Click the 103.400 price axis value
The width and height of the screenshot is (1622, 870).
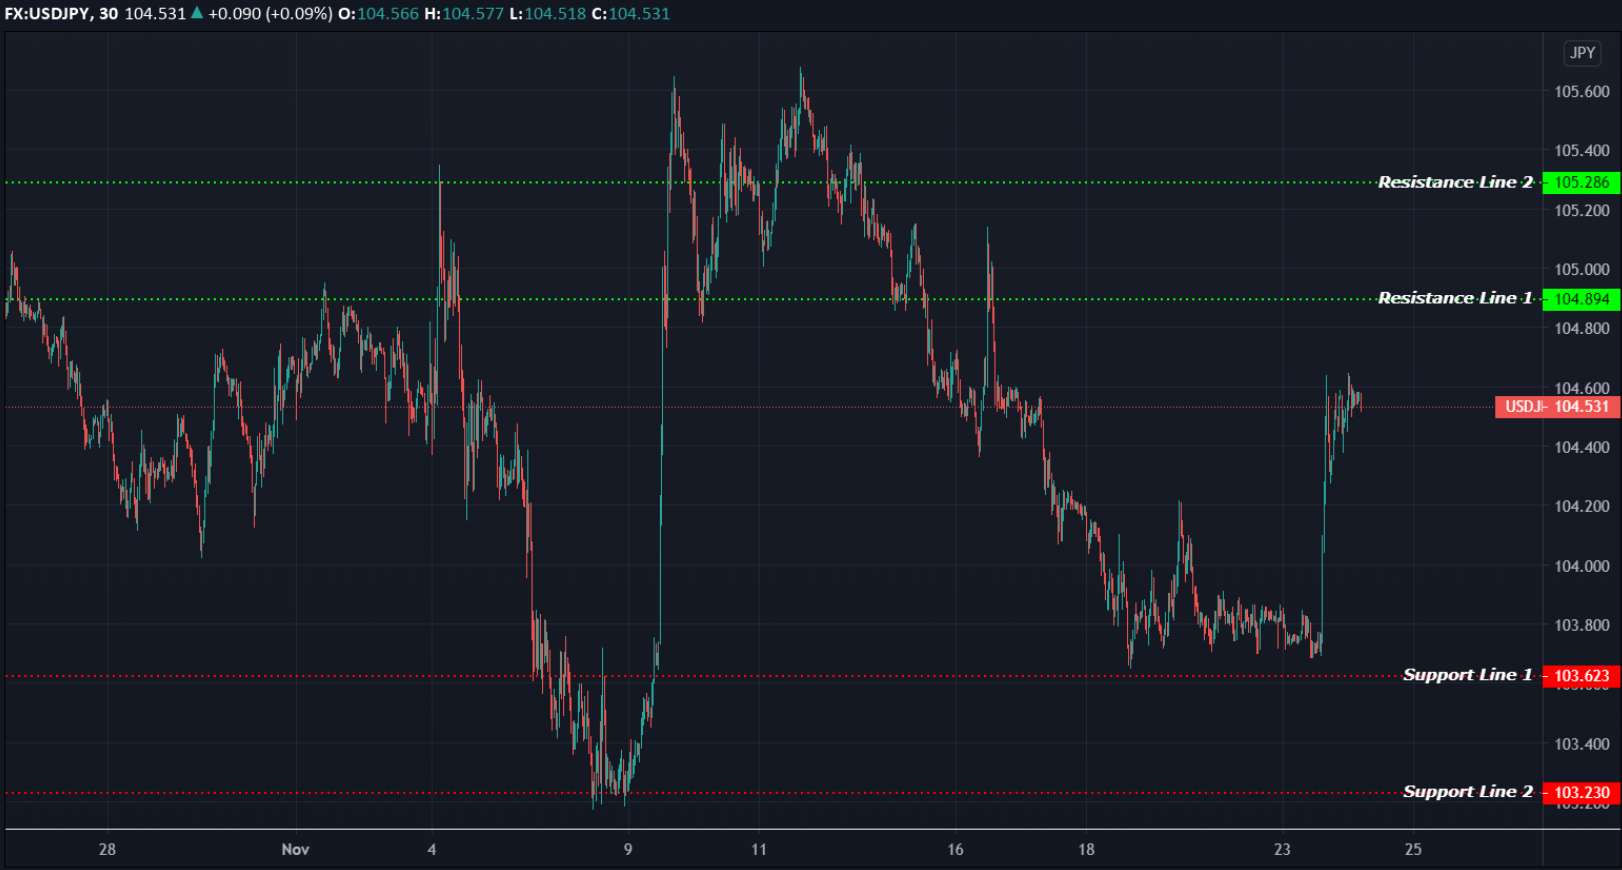pos(1581,744)
